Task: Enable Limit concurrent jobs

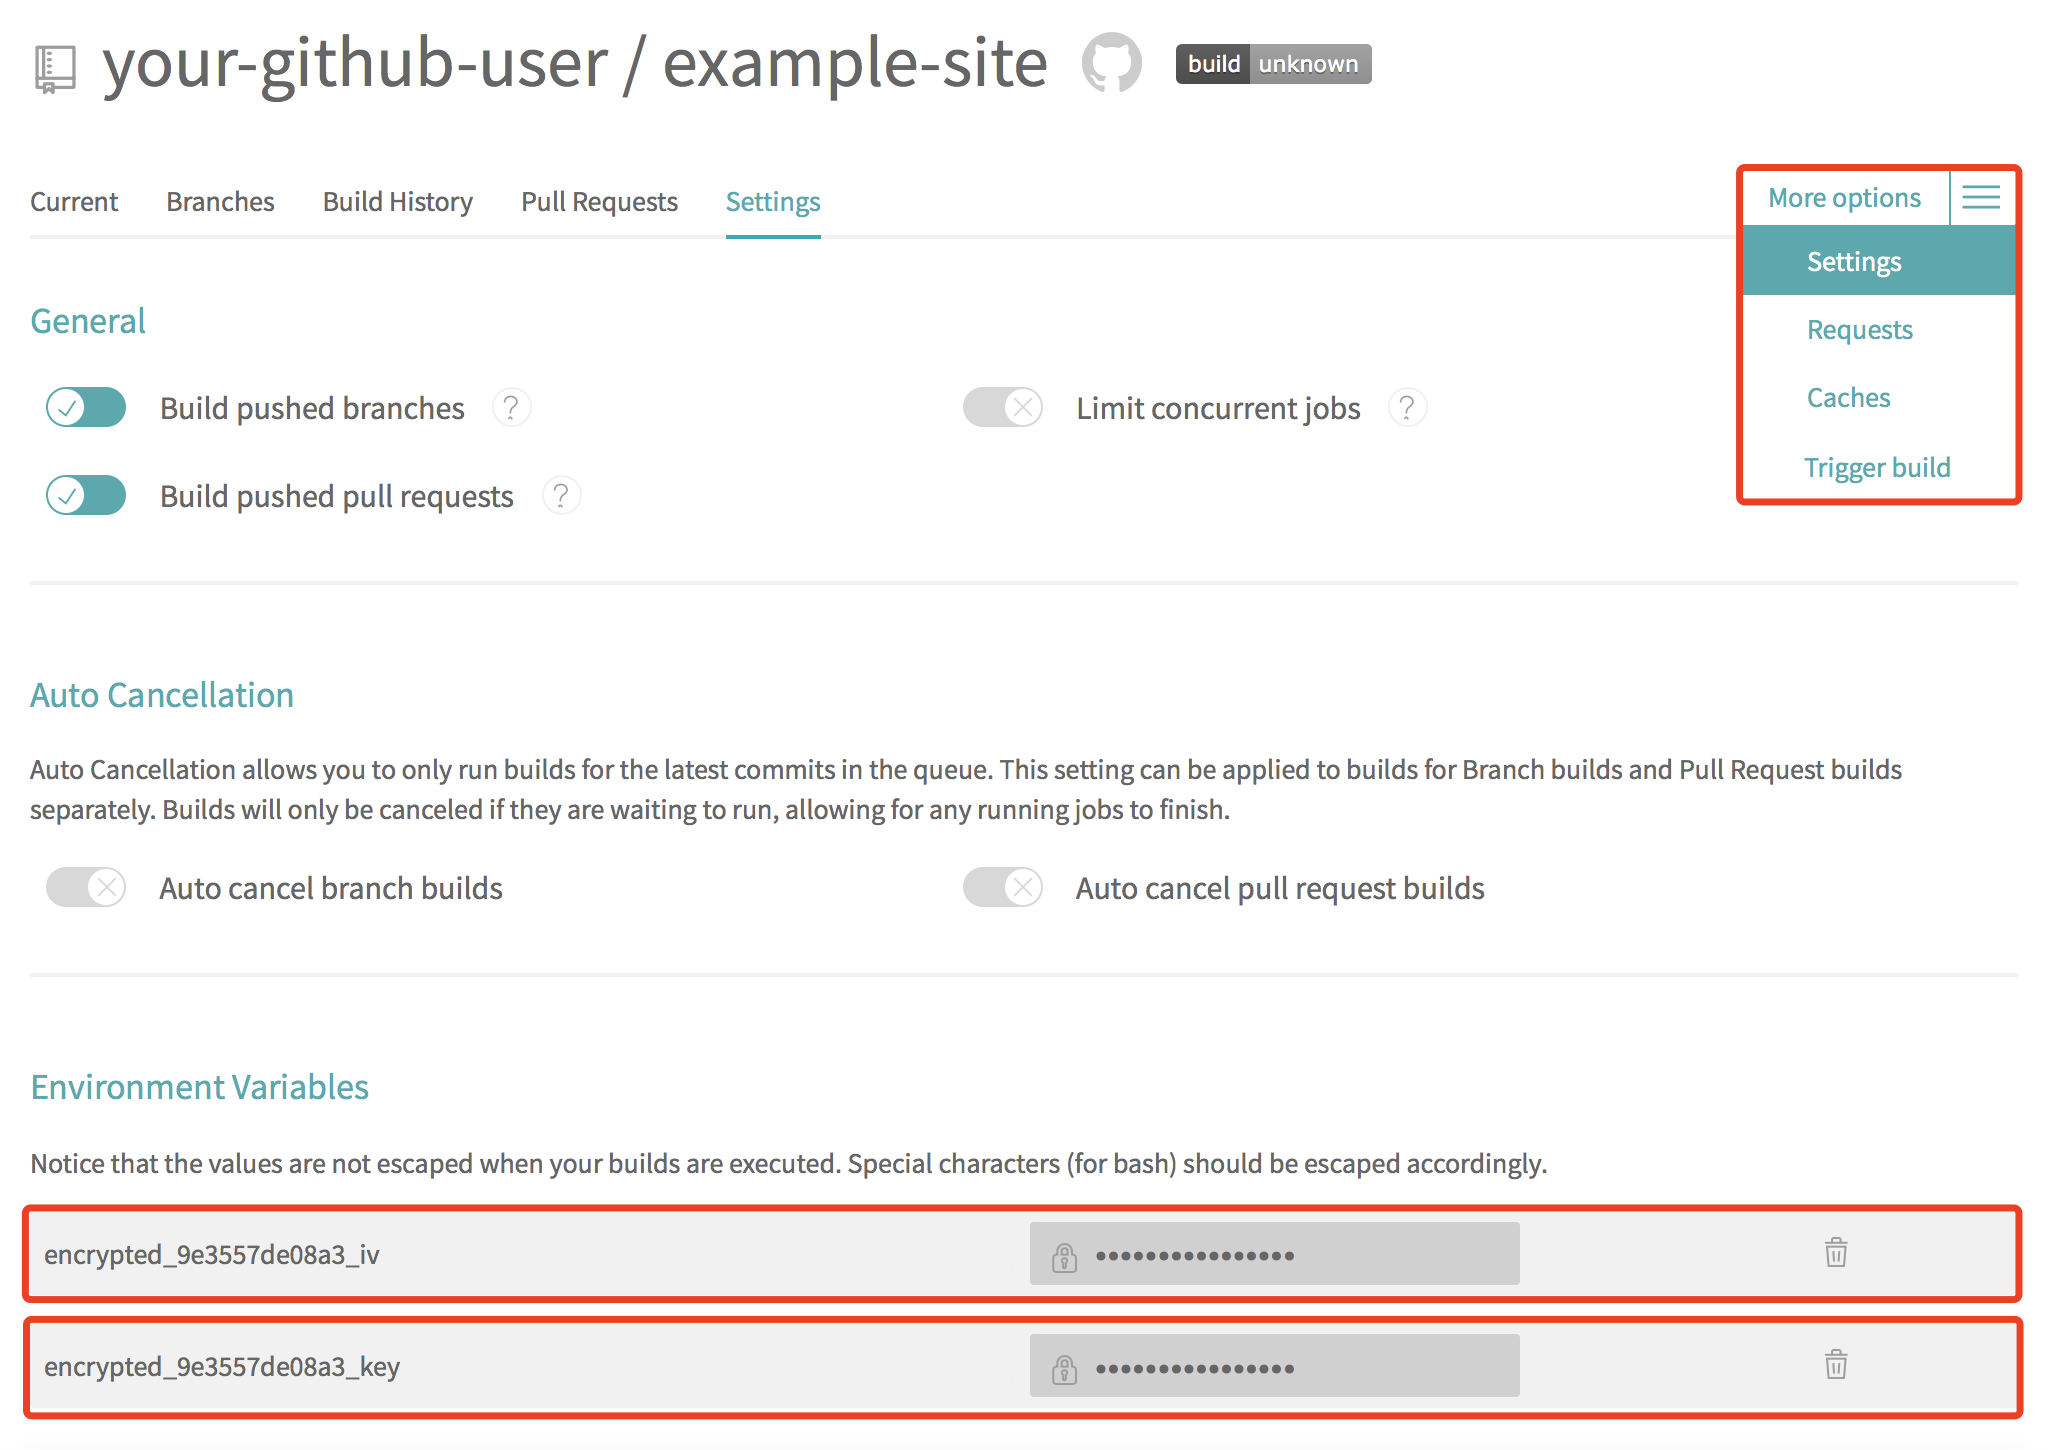Action: [x=1002, y=407]
